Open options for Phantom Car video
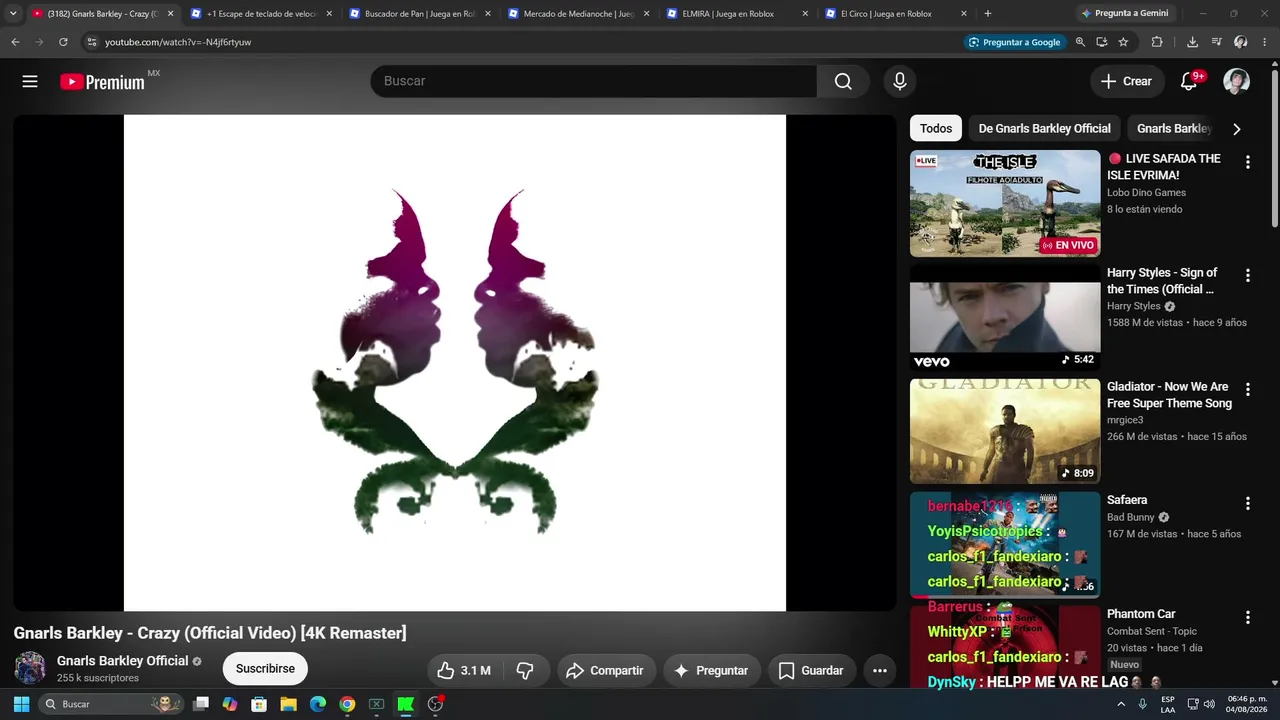The width and height of the screenshot is (1280, 720). (1247, 618)
